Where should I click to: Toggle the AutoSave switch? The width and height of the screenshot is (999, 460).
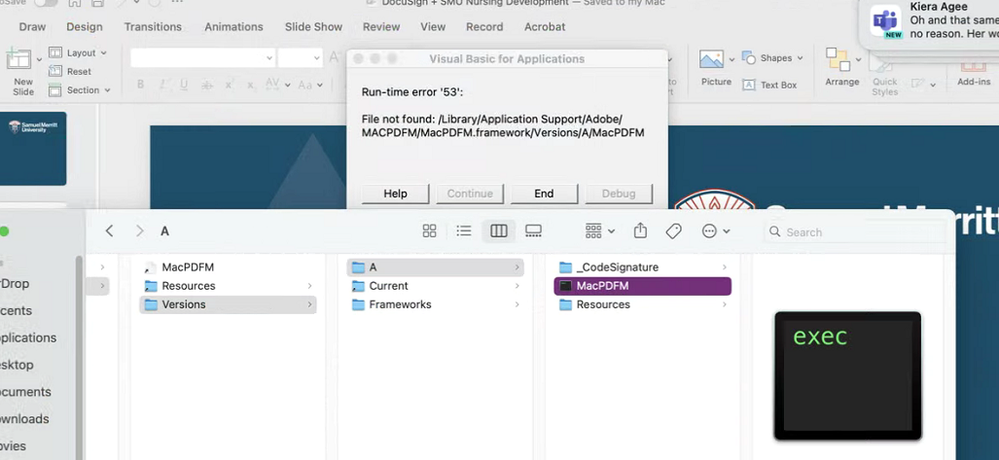click(x=46, y=3)
